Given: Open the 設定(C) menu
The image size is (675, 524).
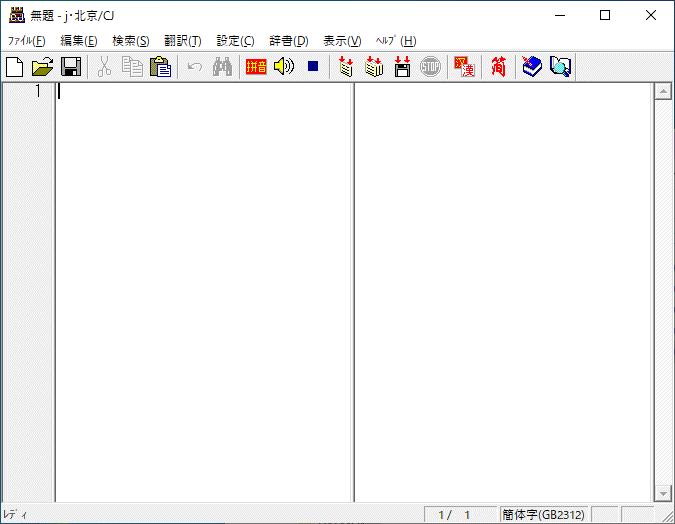Looking at the screenshot, I should [235, 41].
